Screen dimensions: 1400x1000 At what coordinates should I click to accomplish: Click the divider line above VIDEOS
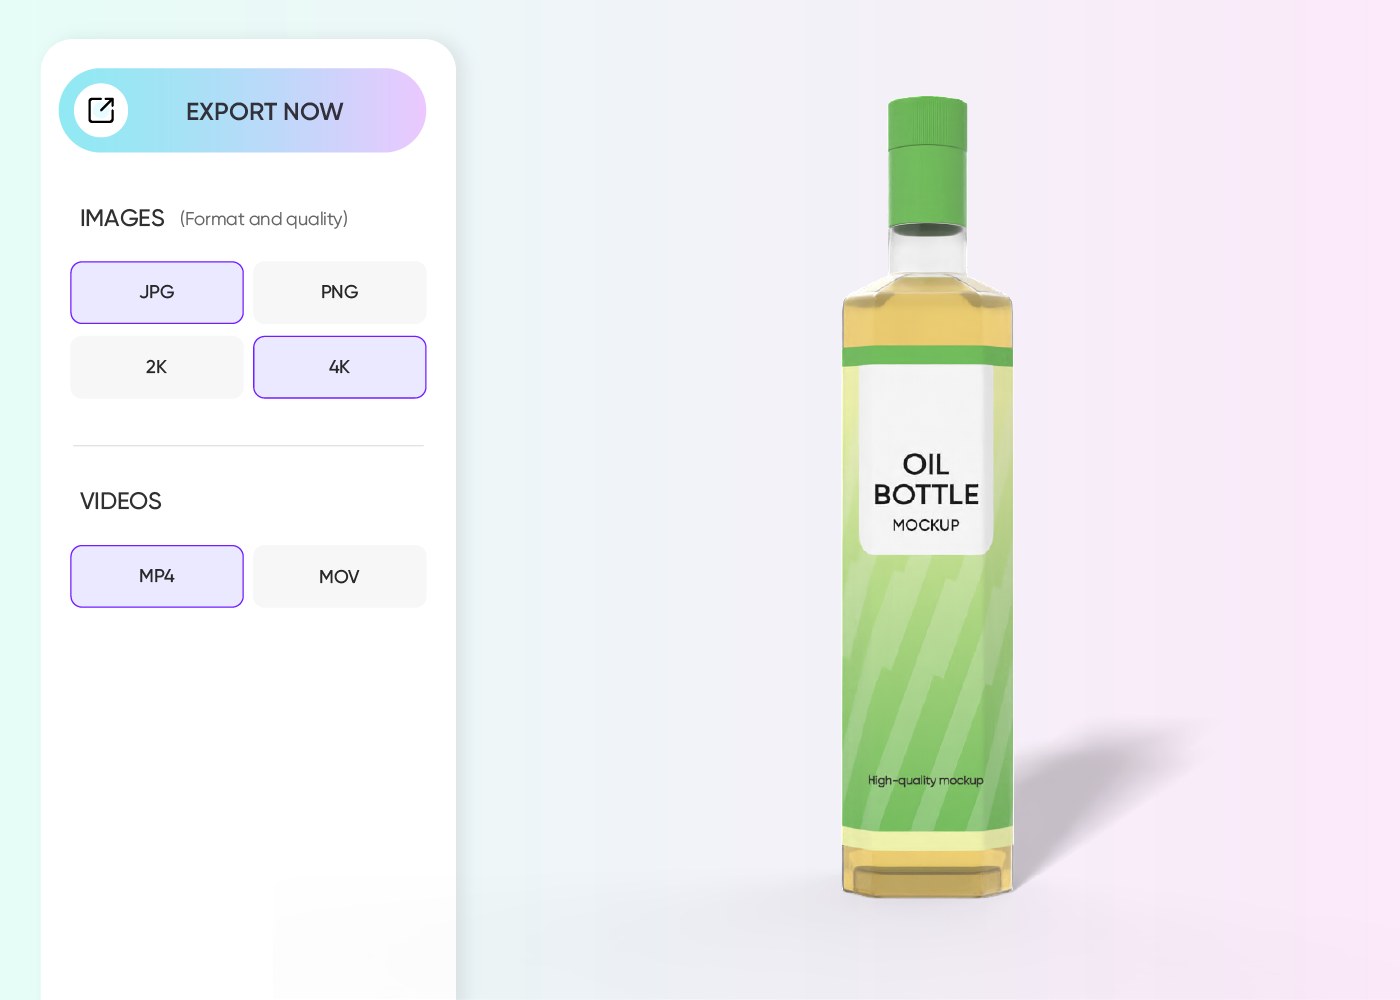(248, 446)
